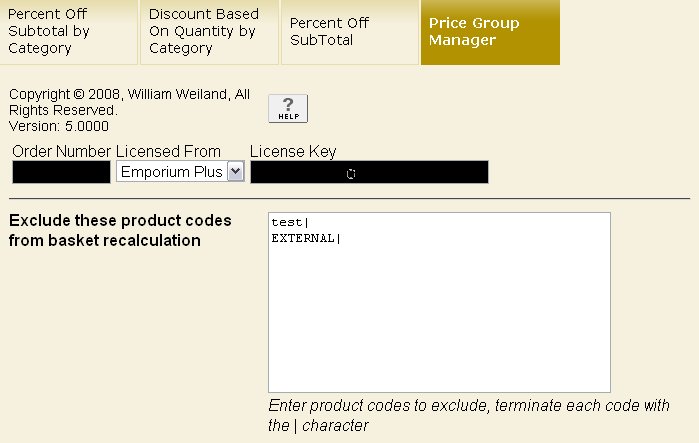This screenshot has width=699, height=443.
Task: Switch to Percent Off Subtotal by Category tab
Action: coord(68,32)
